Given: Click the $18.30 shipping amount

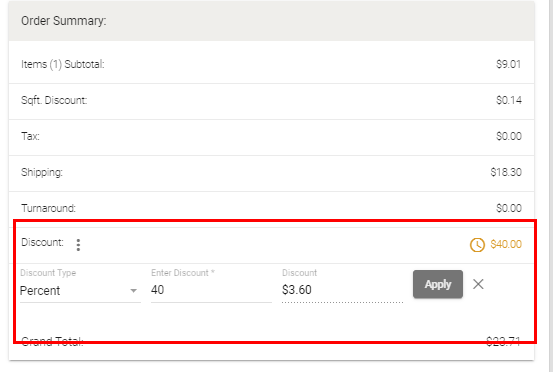Looking at the screenshot, I should coord(506,172).
